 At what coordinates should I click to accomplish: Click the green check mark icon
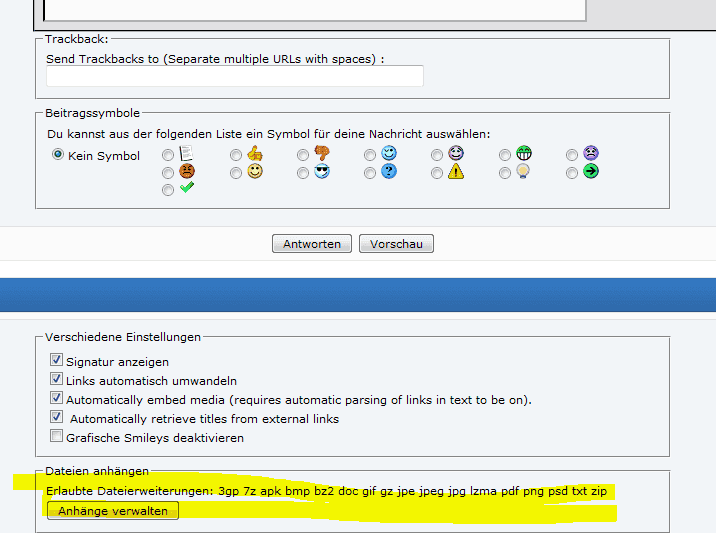187,187
